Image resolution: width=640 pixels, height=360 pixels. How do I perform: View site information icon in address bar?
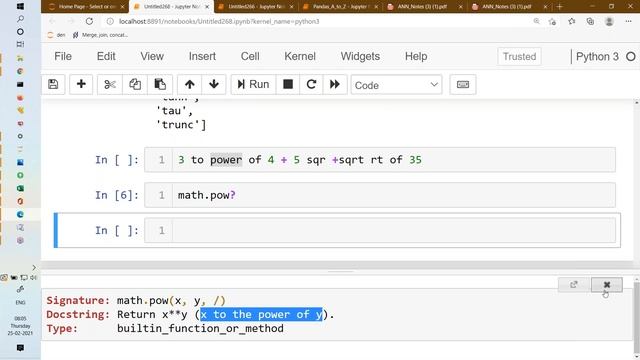point(110,21)
